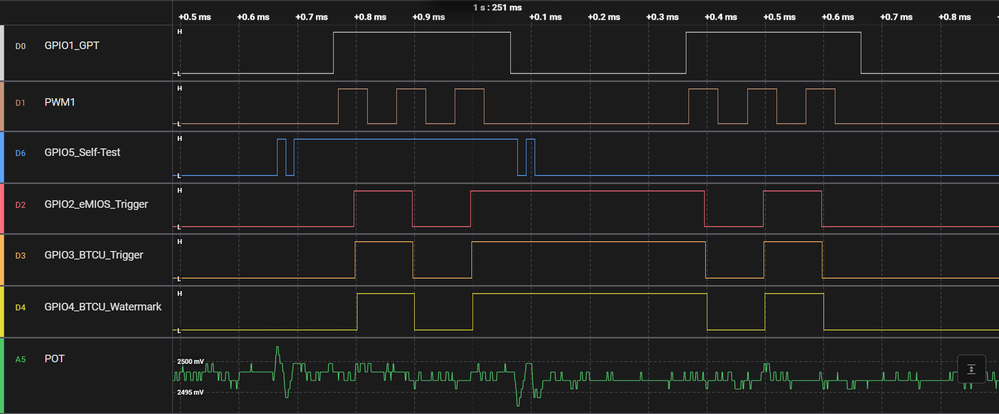Select the POT analog channel label
999x414 pixels.
pyautogui.click(x=54, y=359)
